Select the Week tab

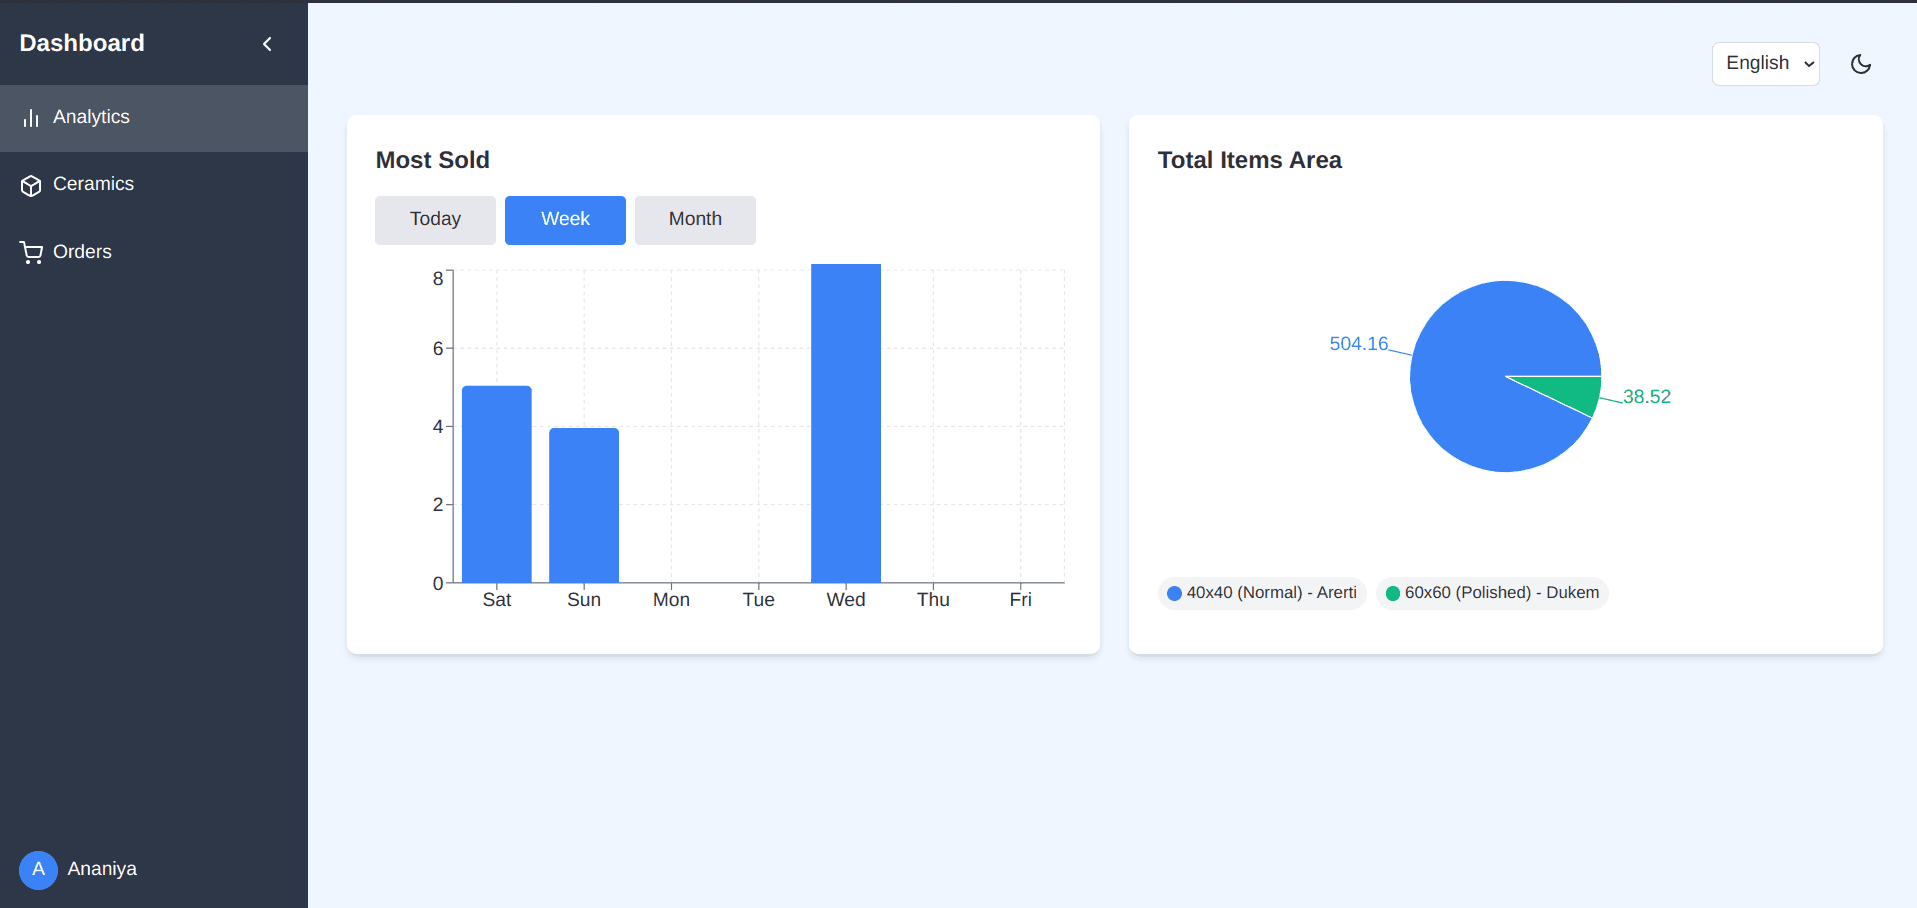coord(565,220)
